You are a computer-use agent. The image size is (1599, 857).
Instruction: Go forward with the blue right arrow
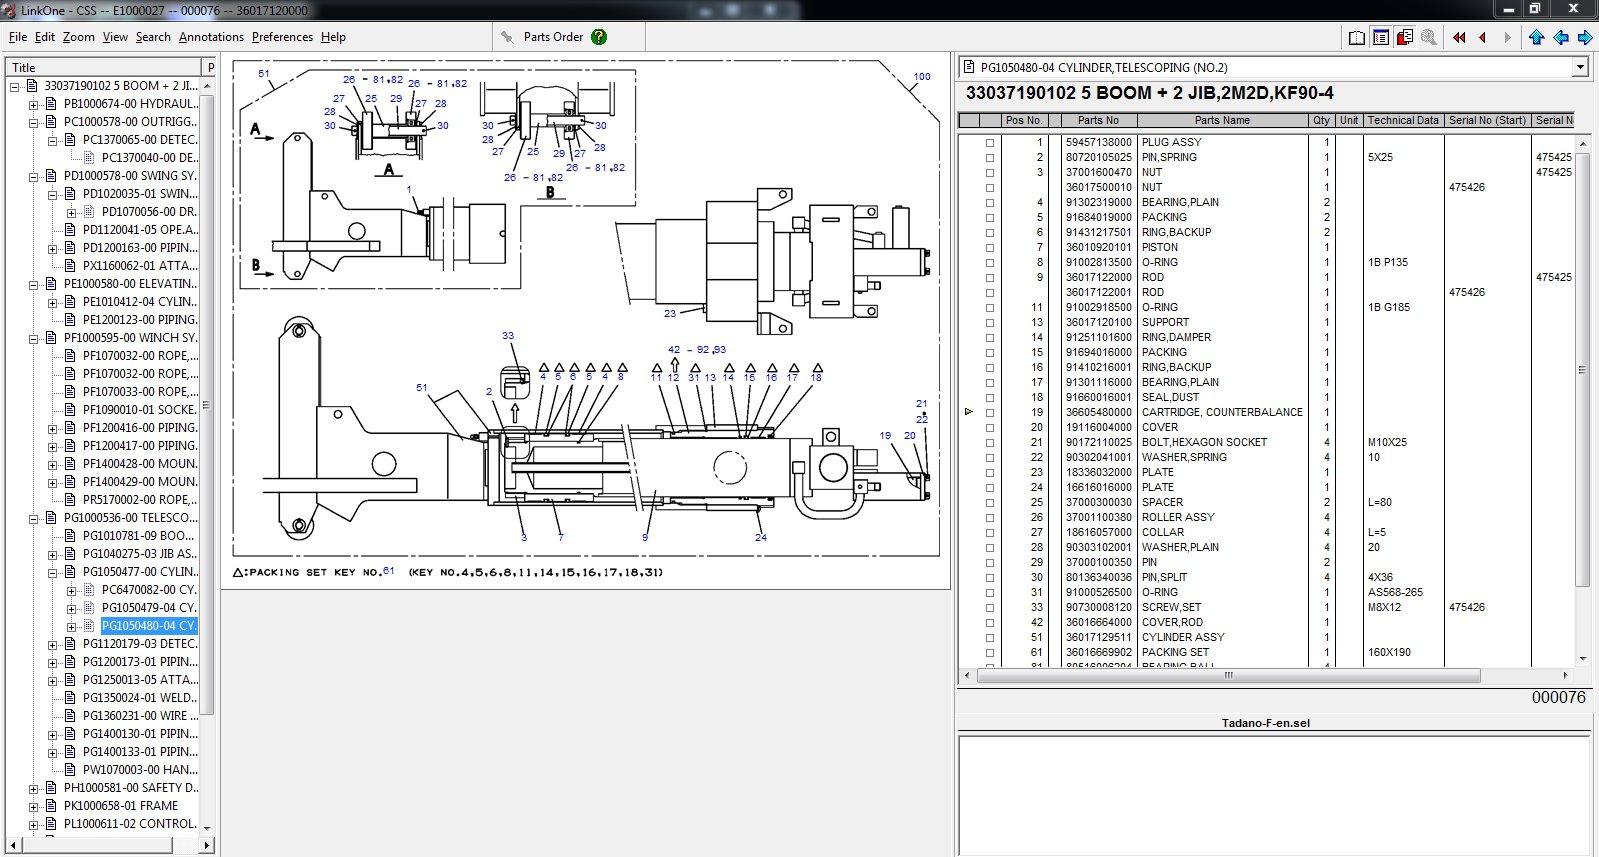click(x=1584, y=38)
